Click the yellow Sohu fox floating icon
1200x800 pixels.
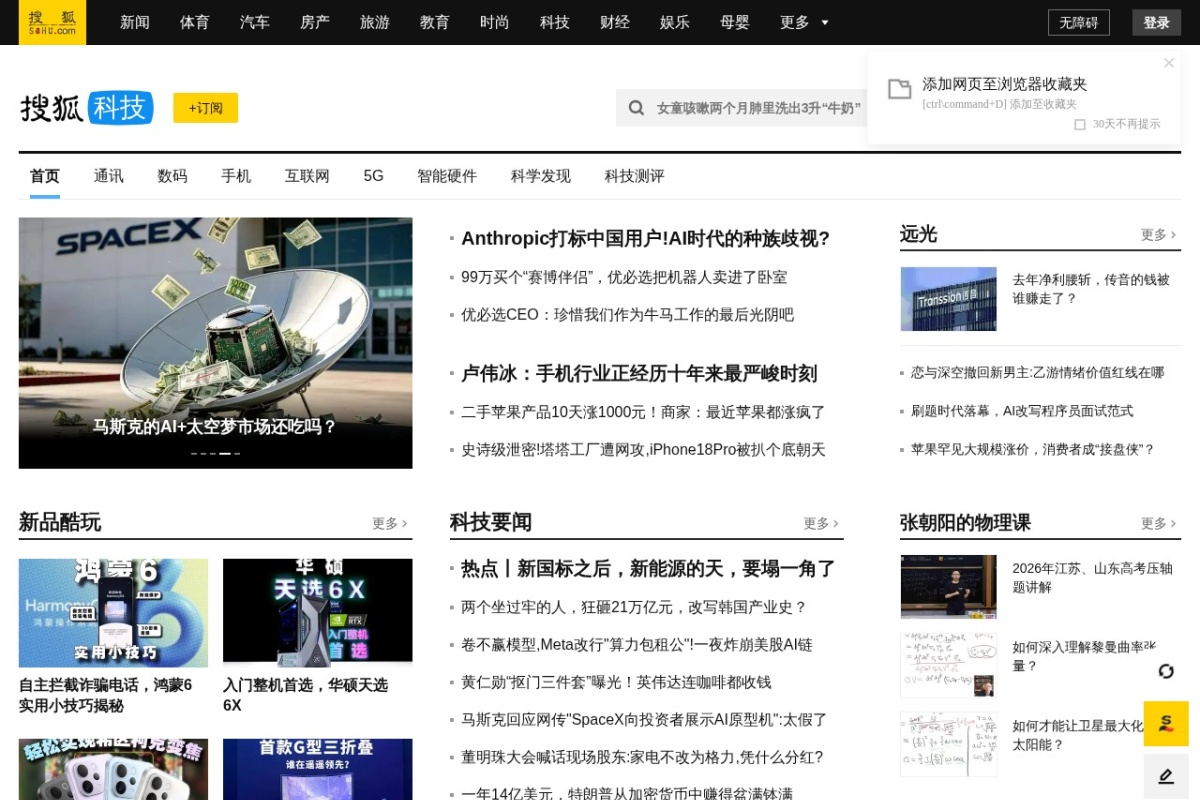[1166, 723]
